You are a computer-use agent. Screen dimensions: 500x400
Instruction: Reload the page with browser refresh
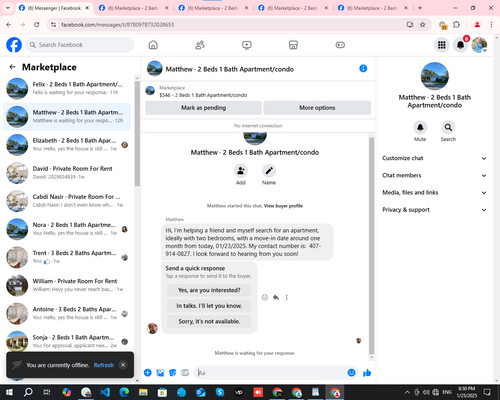[37, 24]
